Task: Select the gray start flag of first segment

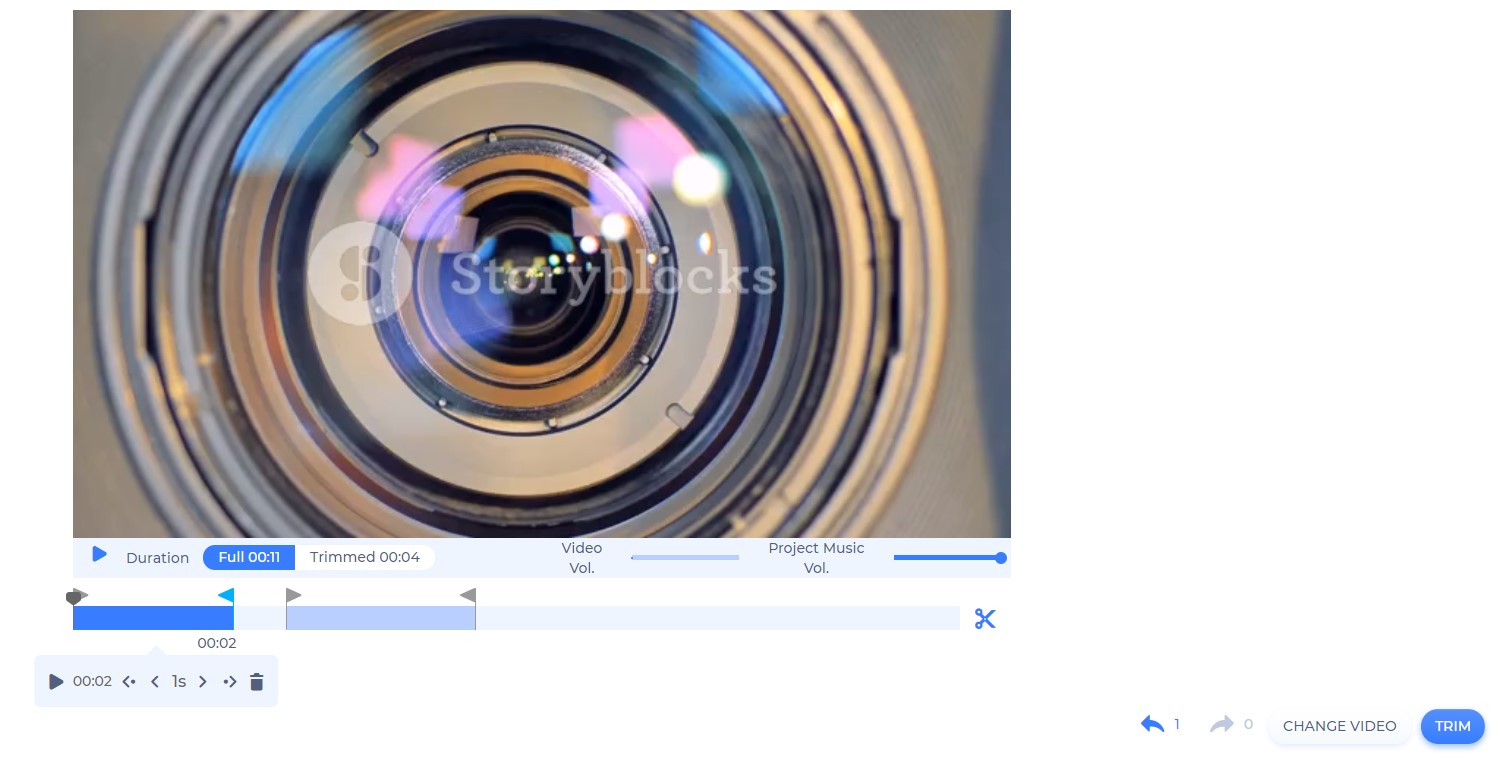Action: [82, 596]
